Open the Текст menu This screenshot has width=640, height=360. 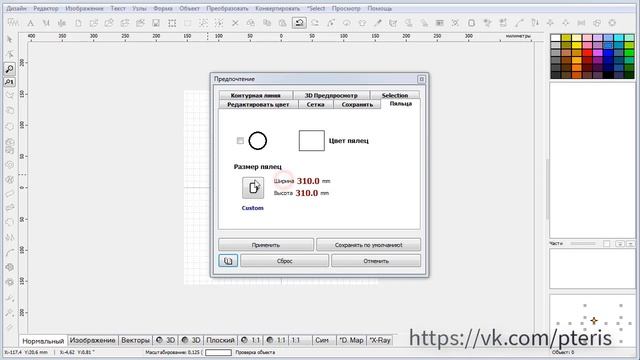point(118,9)
